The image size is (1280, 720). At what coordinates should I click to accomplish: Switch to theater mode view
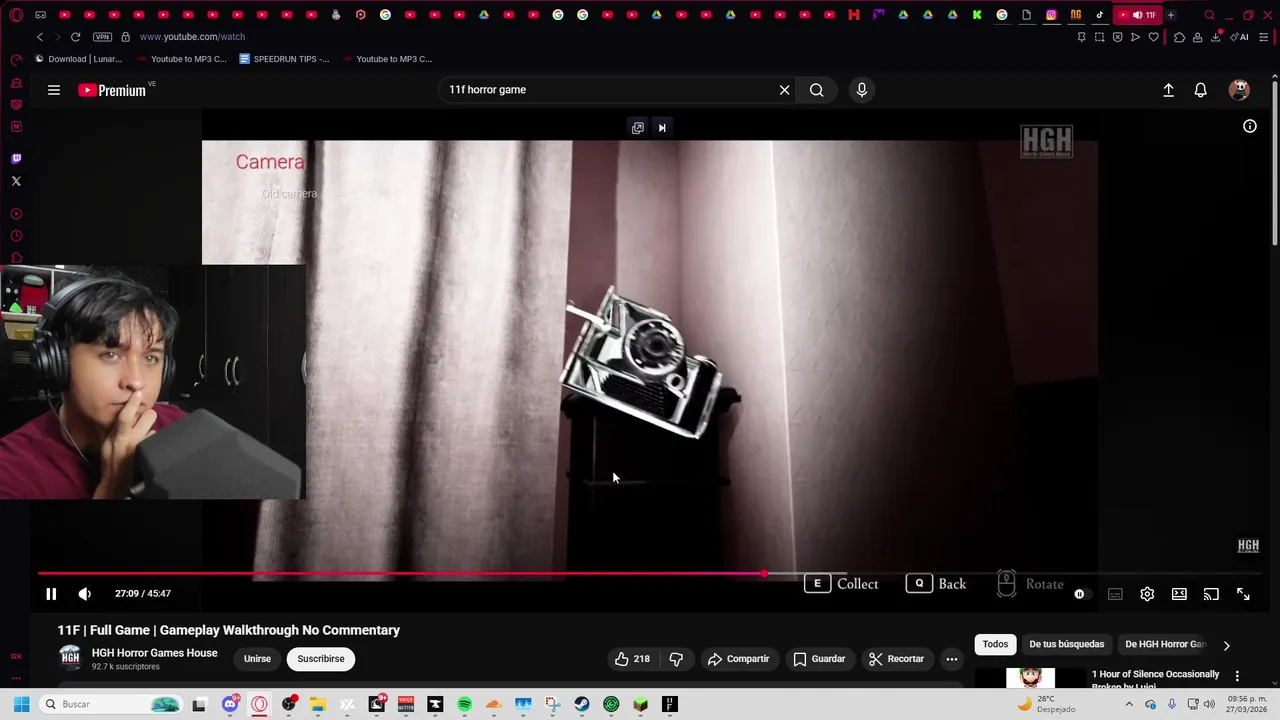[x=1179, y=594]
